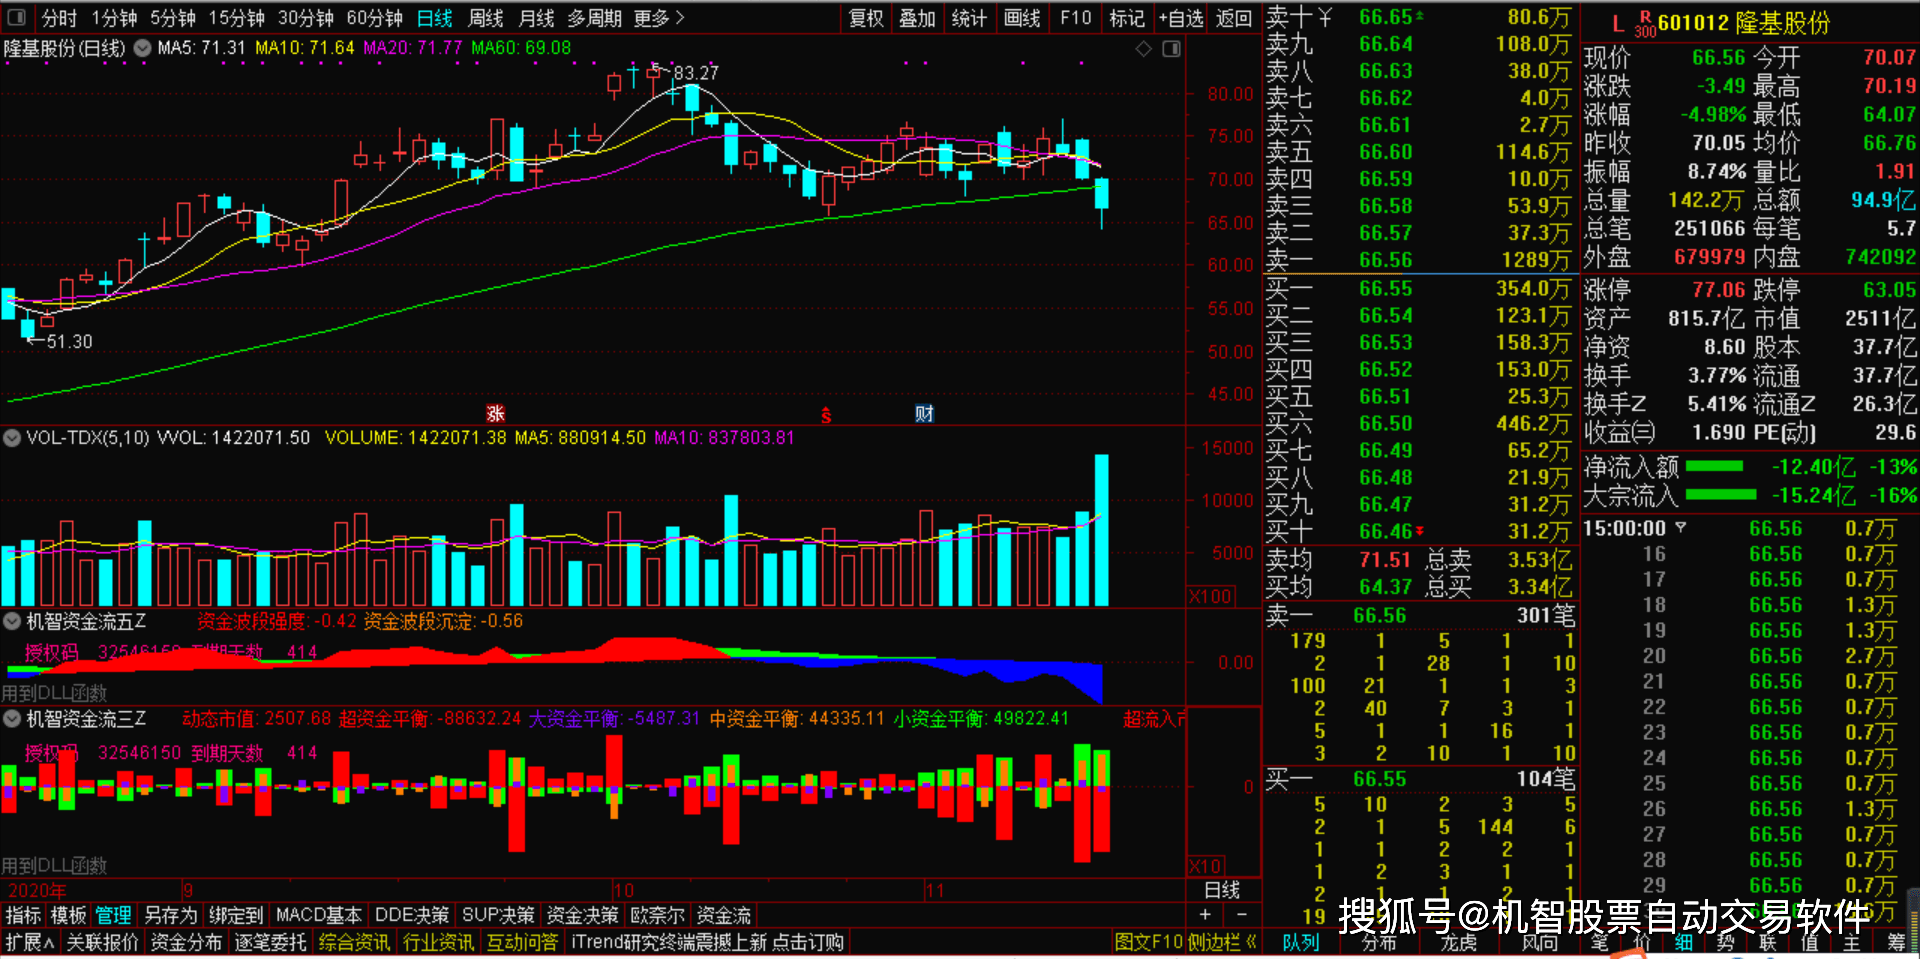Viewport: 1920px width, 959px height.
Task: Select the DDE决策 indicator
Action: tap(412, 915)
